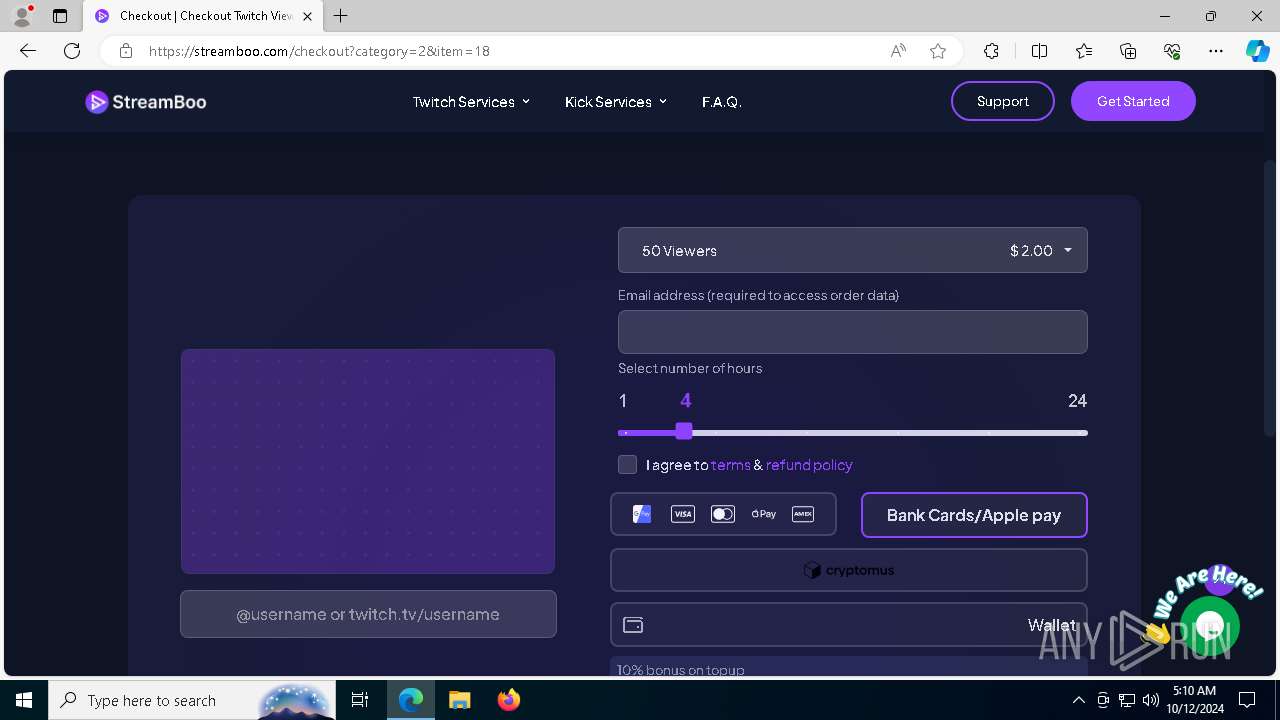Close the Checkout tab
This screenshot has width=1280, height=720.
click(307, 16)
